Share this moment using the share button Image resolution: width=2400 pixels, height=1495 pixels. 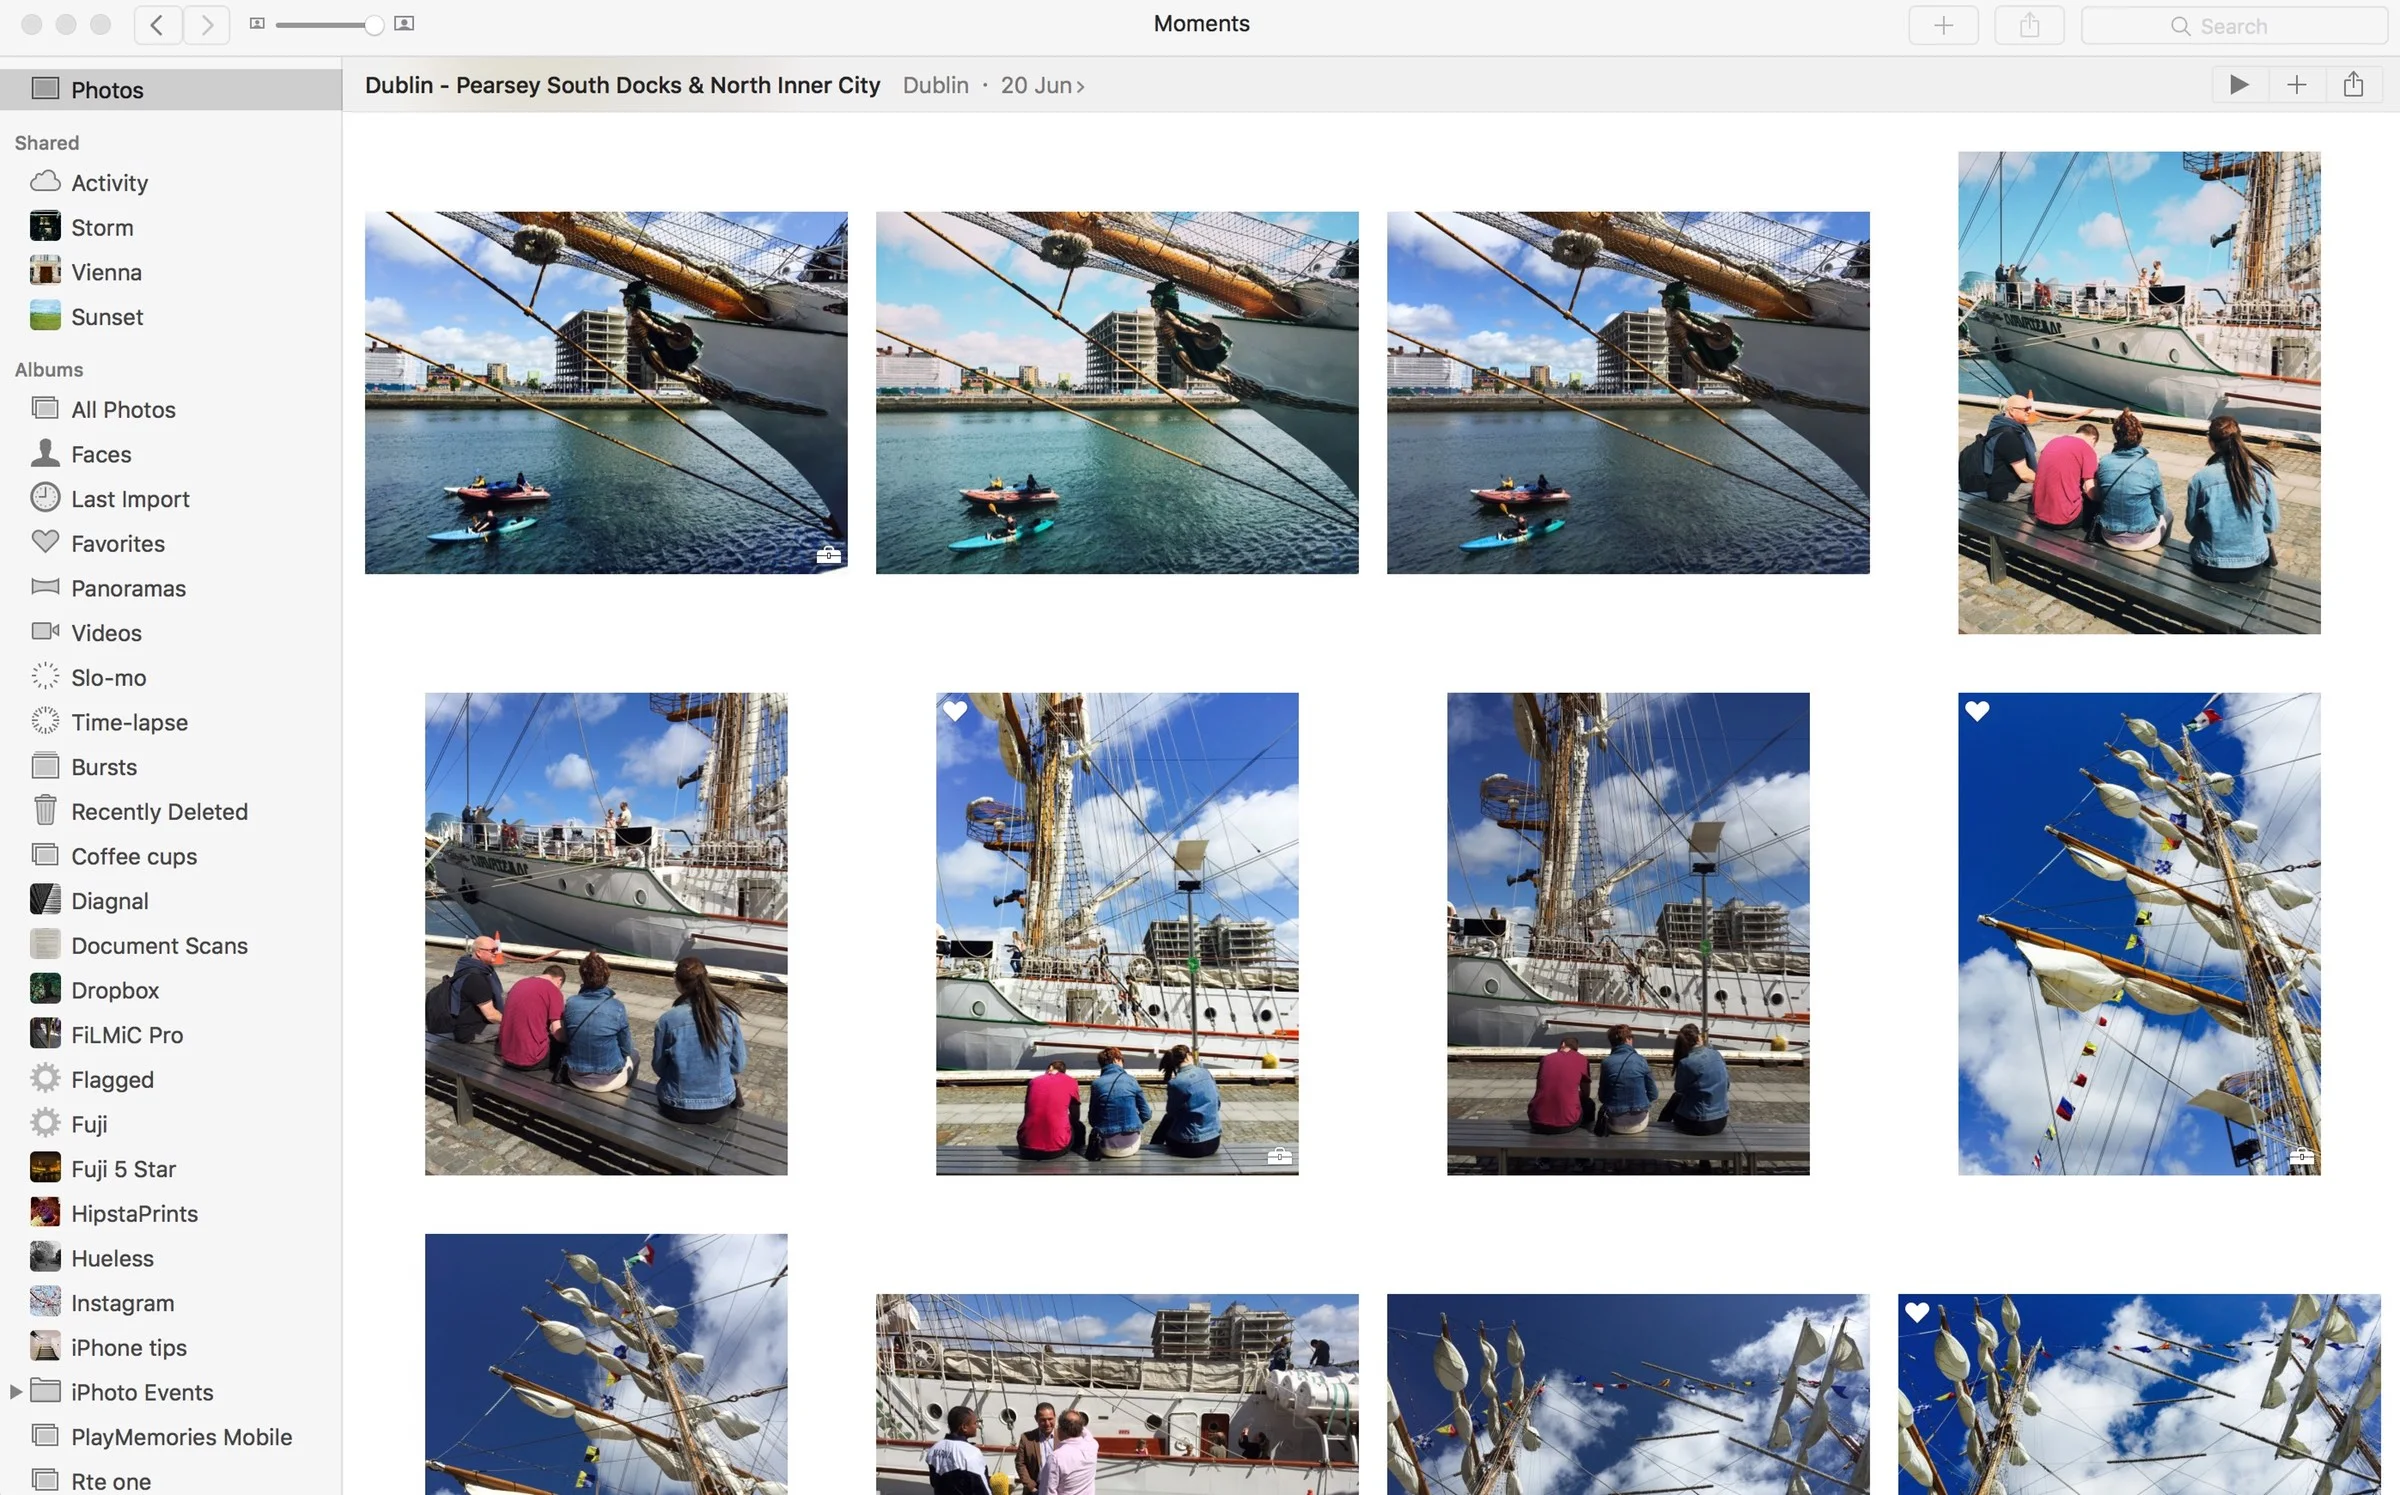click(x=2353, y=85)
